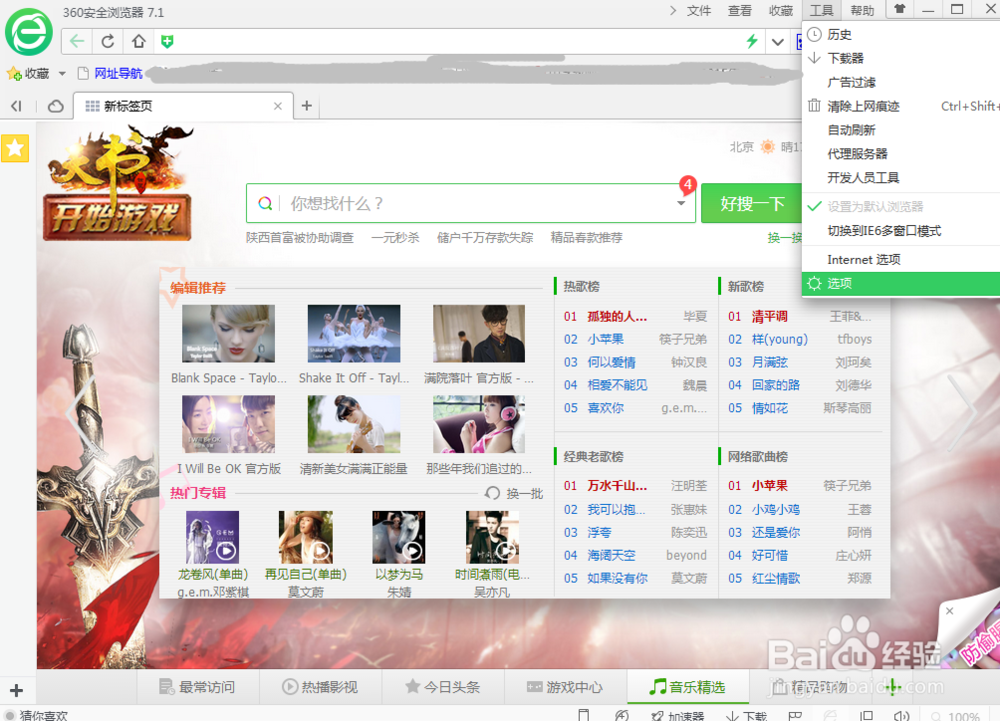Select 广告过滤 menu entry
The height and width of the screenshot is (721, 1000).
(x=901, y=82)
